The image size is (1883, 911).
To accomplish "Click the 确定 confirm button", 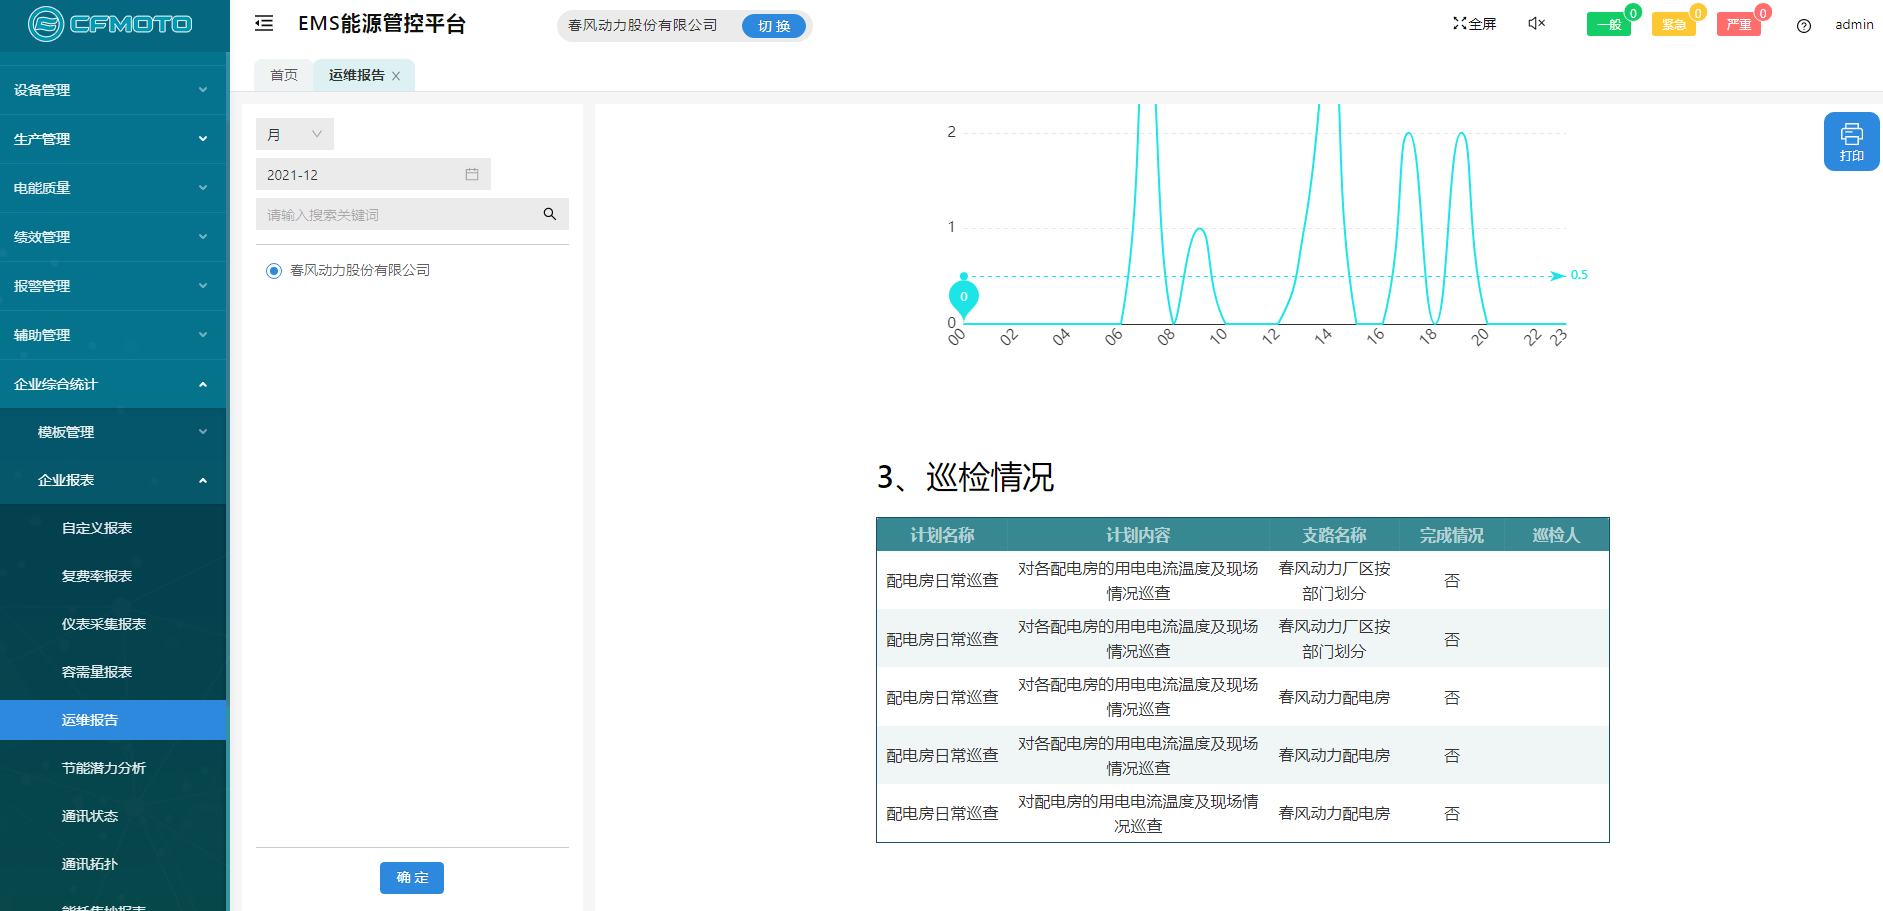I will (411, 877).
